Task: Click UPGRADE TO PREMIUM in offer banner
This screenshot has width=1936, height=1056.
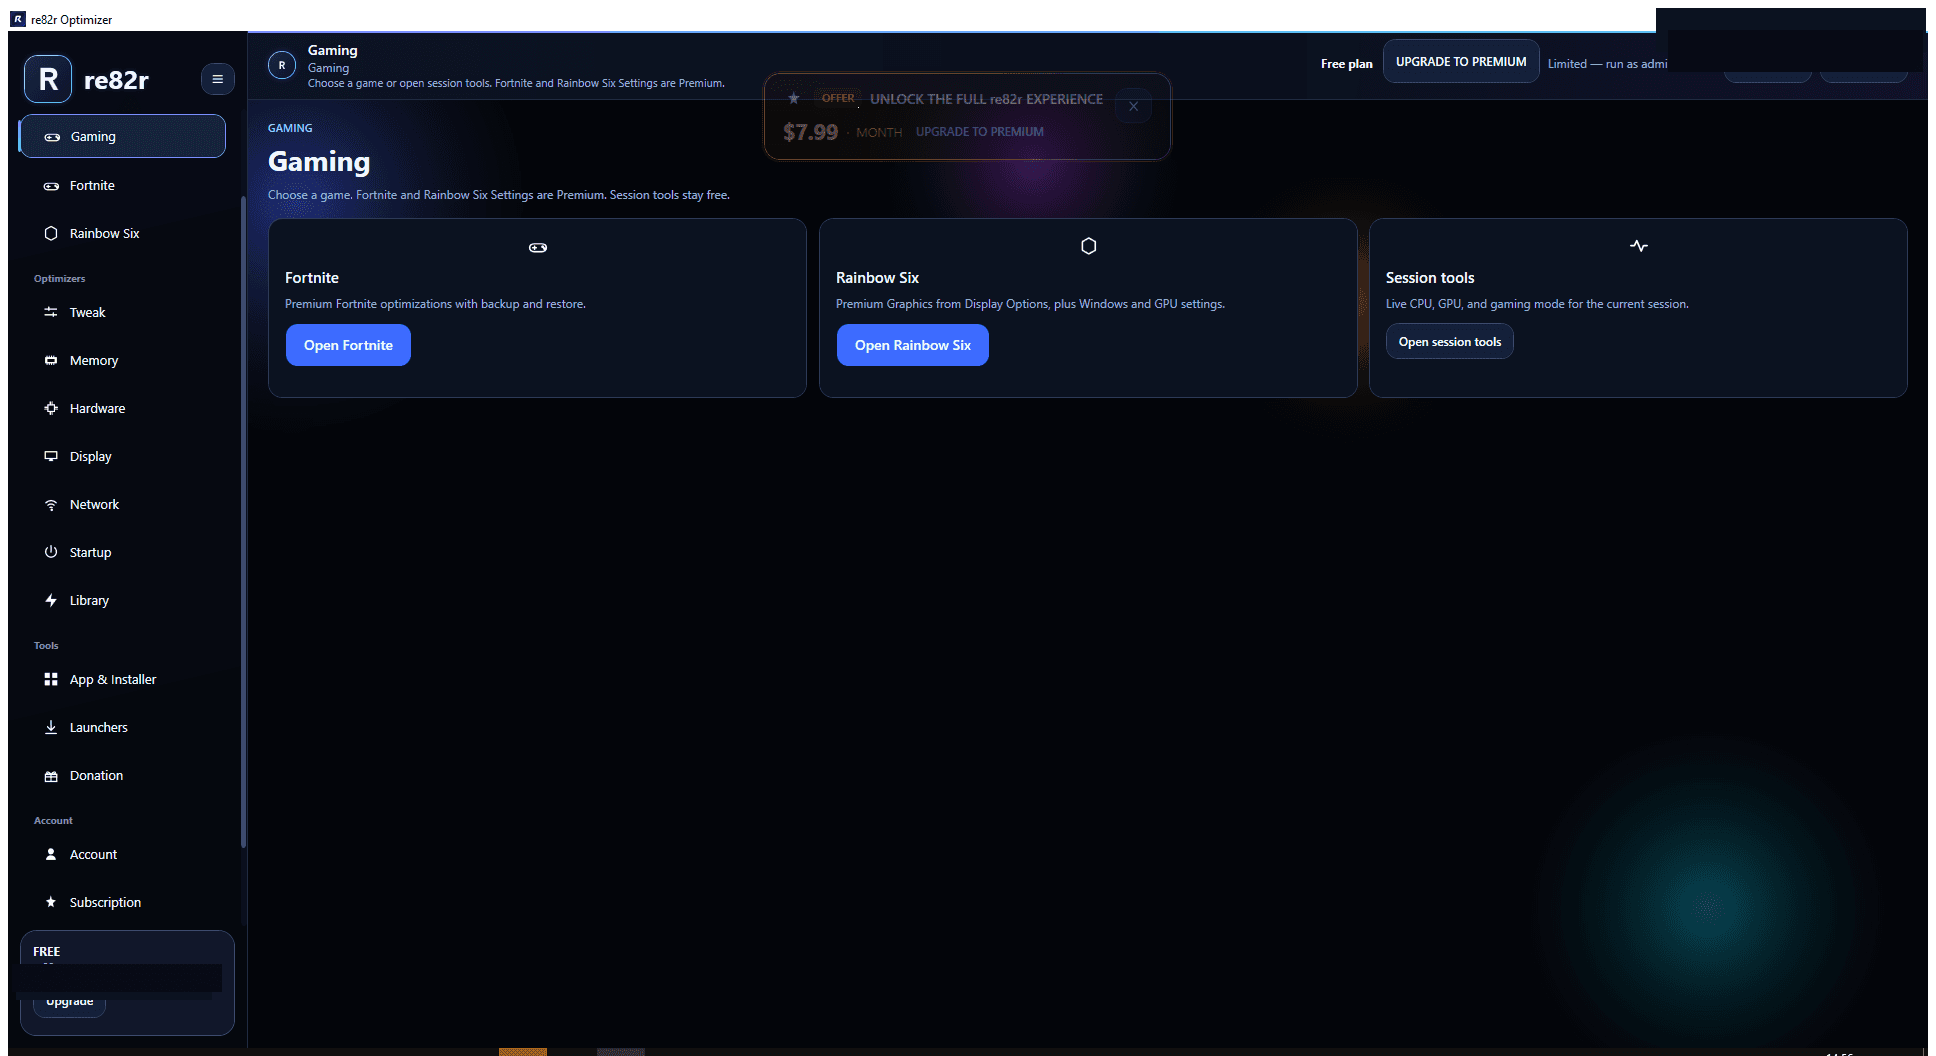Action: click(x=979, y=132)
